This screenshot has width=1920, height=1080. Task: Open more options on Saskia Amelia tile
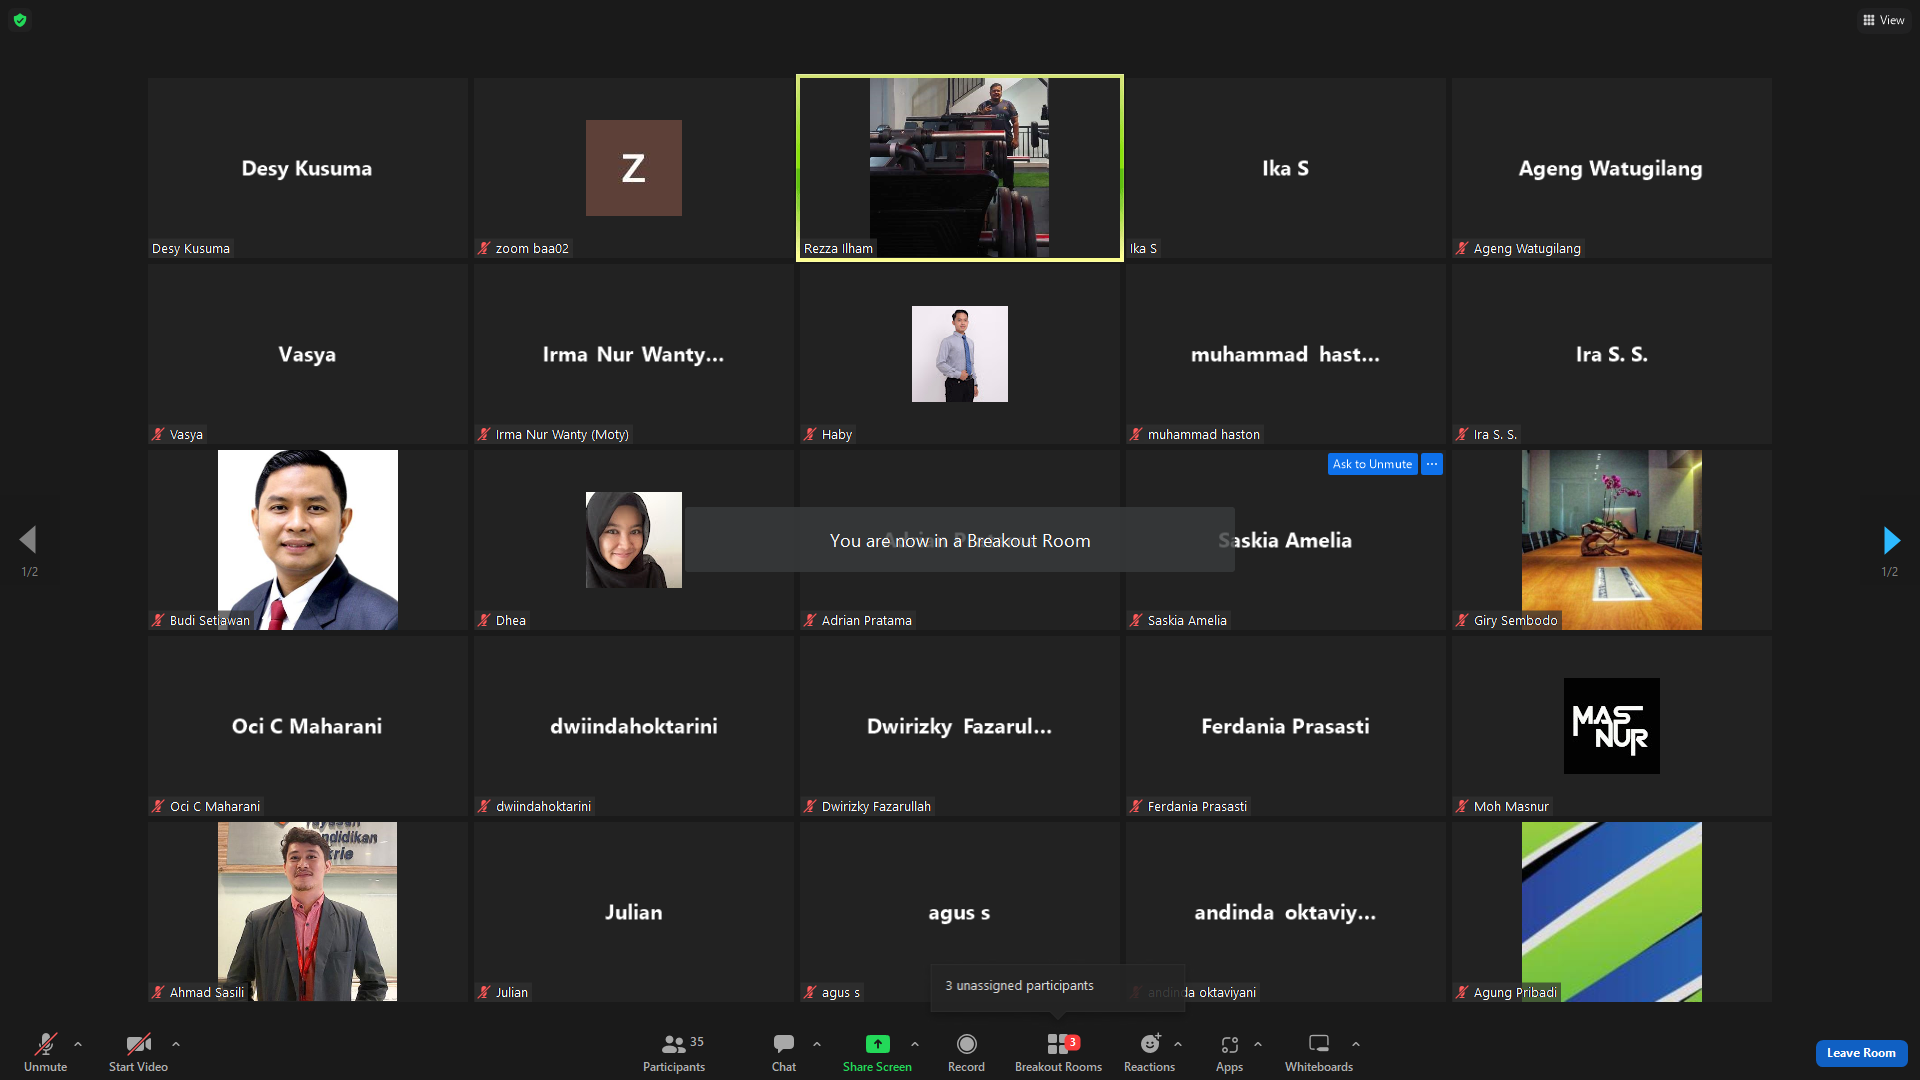[x=1432, y=464]
